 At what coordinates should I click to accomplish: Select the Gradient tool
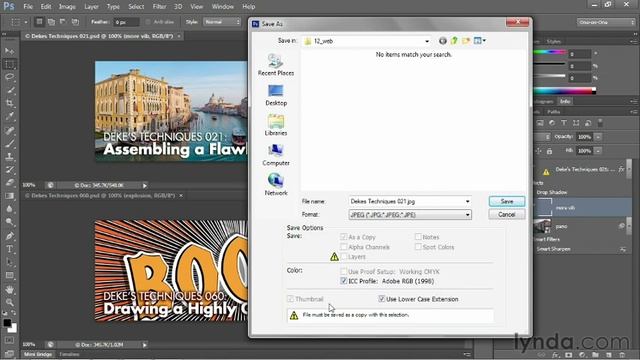(x=10, y=196)
